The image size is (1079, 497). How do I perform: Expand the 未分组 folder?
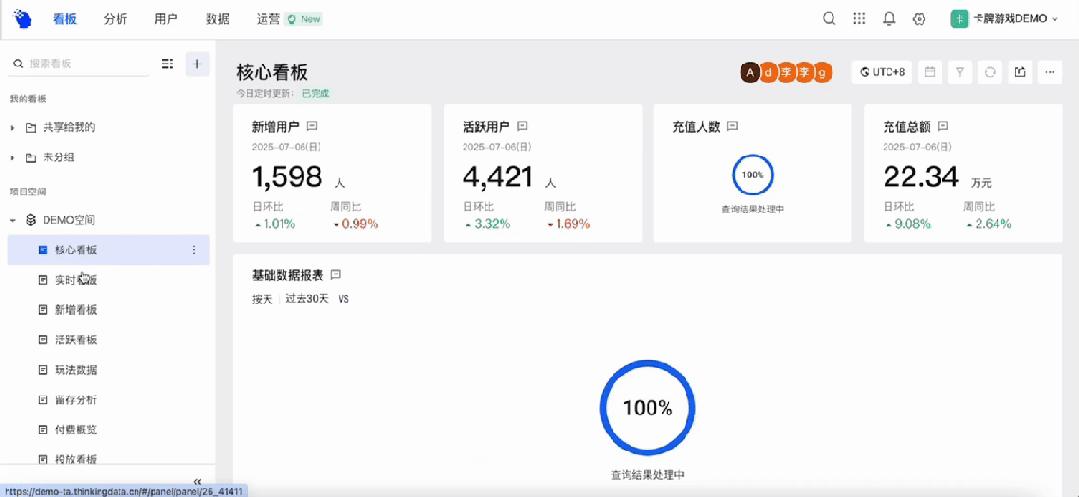point(12,158)
